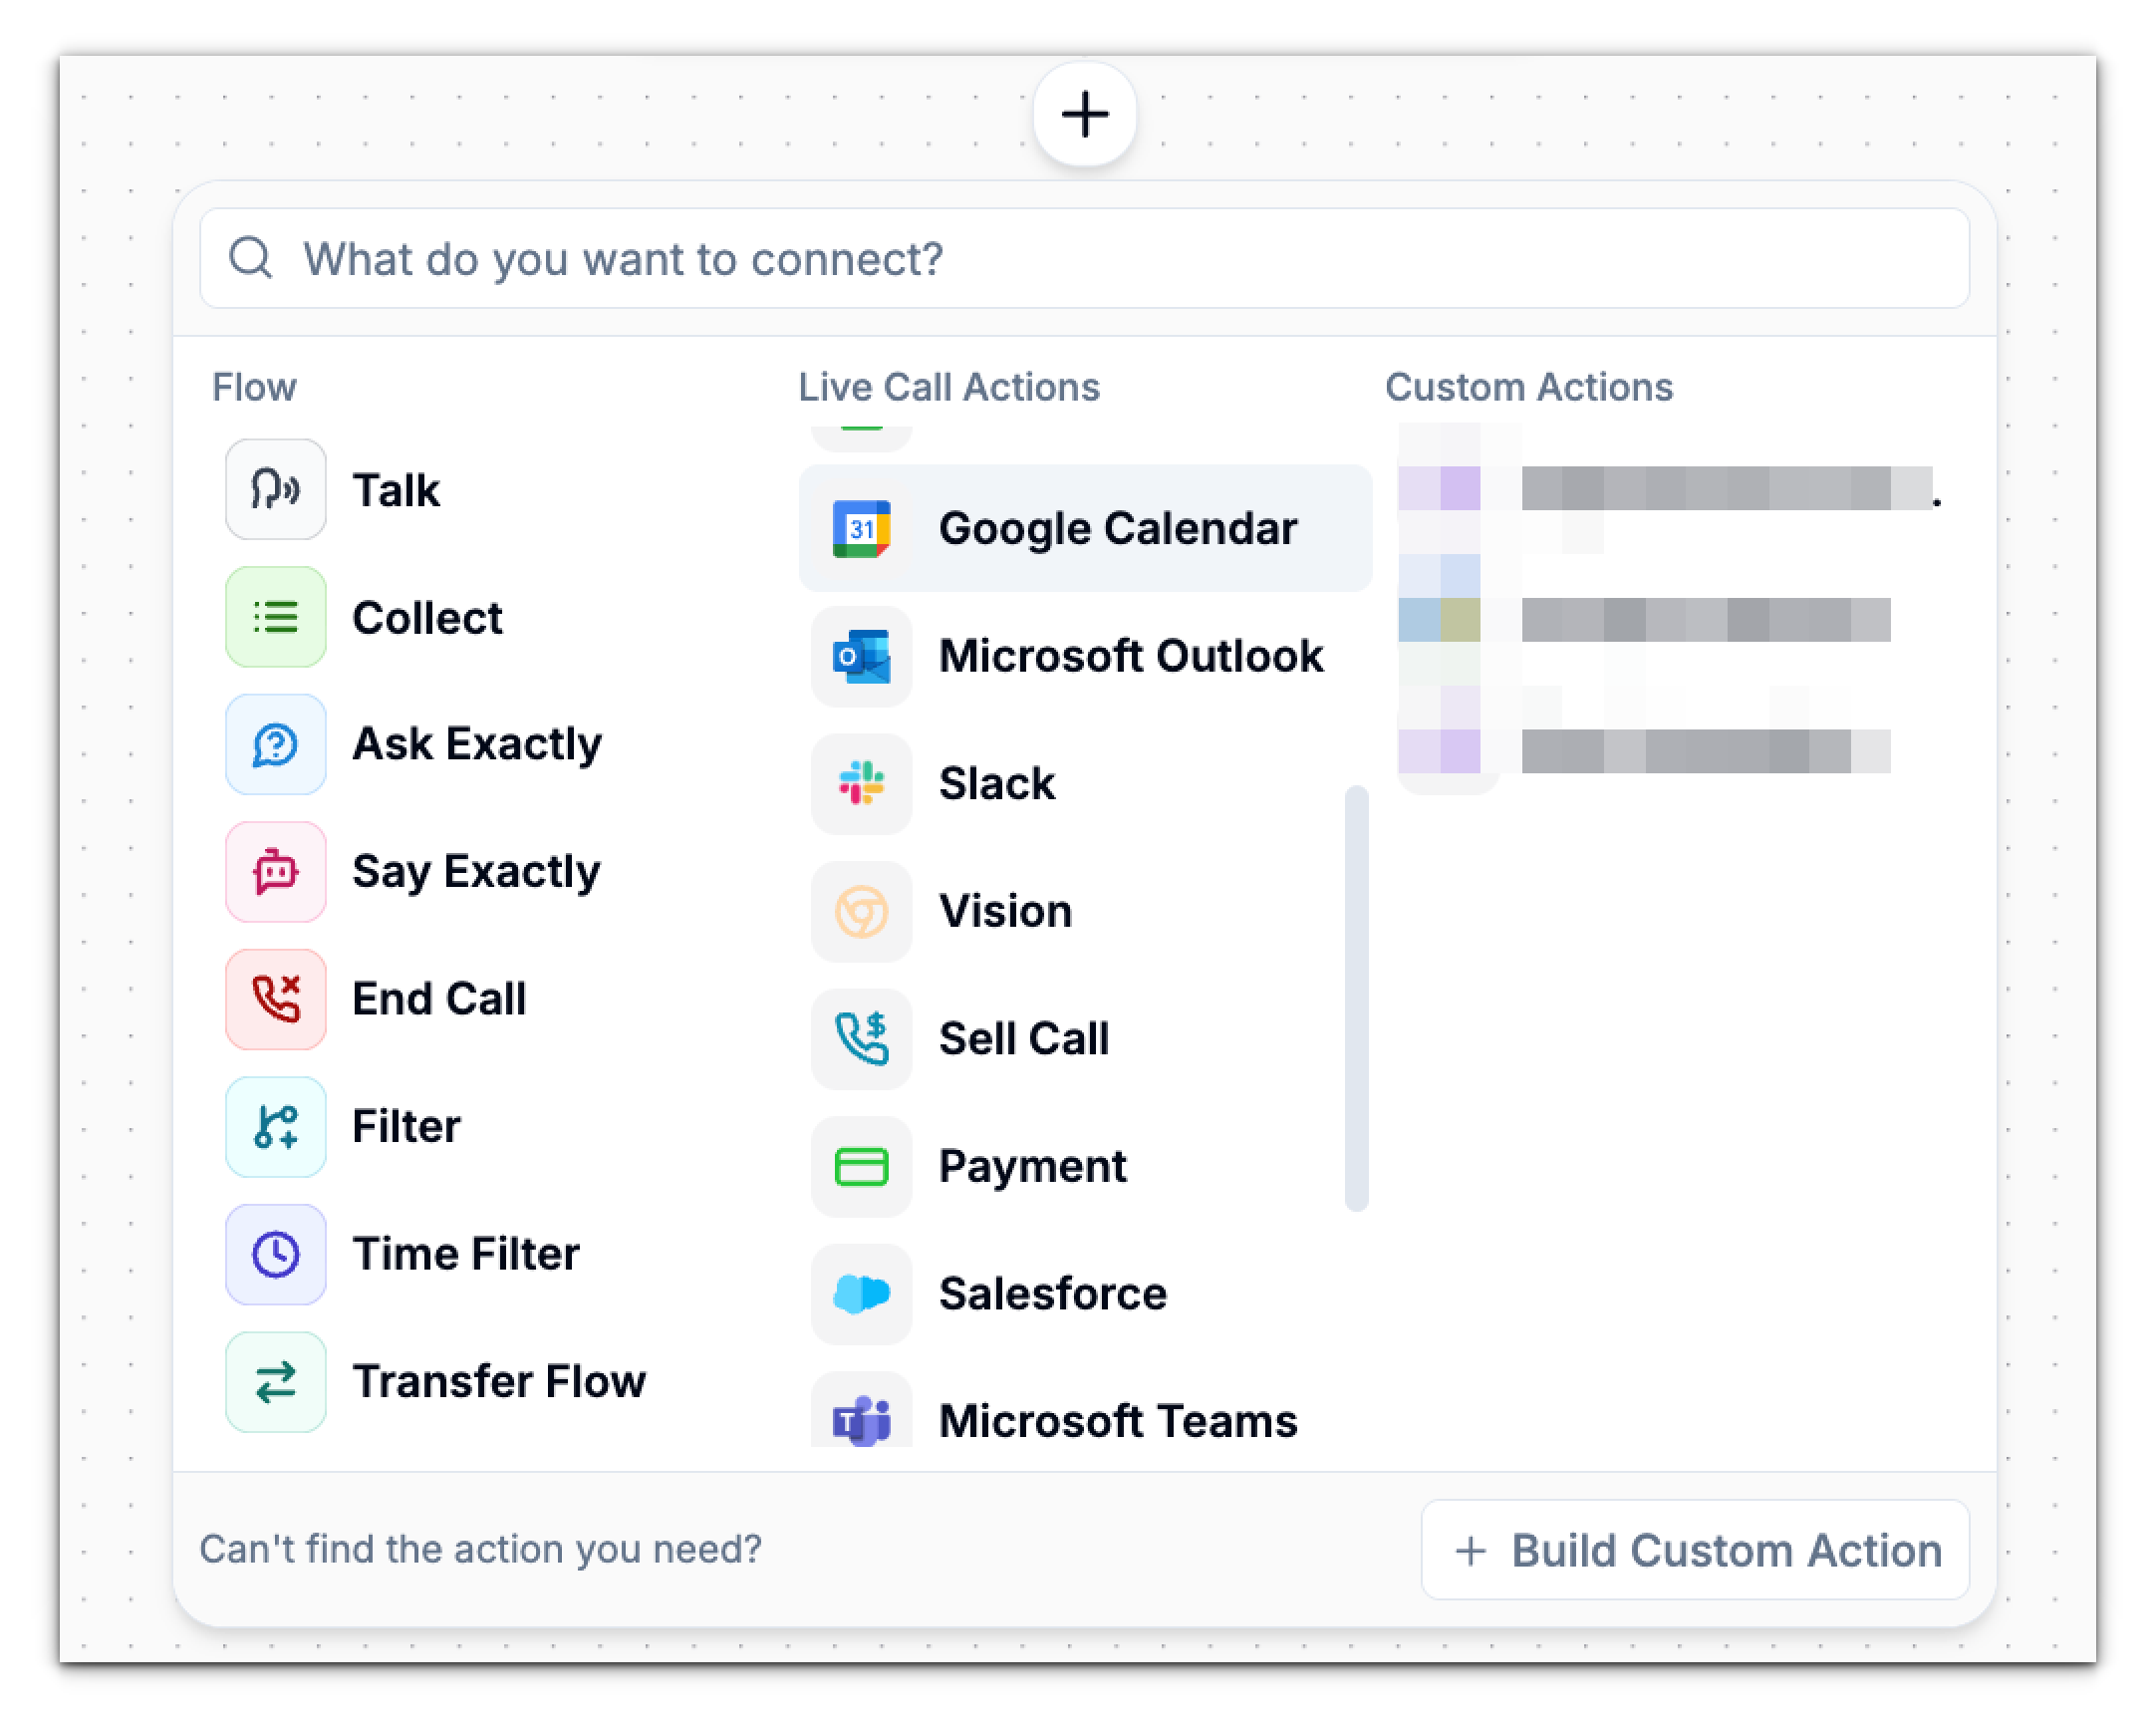Image resolution: width=2156 pixels, height=1726 pixels.
Task: Select the Slack integration icon
Action: 861,784
